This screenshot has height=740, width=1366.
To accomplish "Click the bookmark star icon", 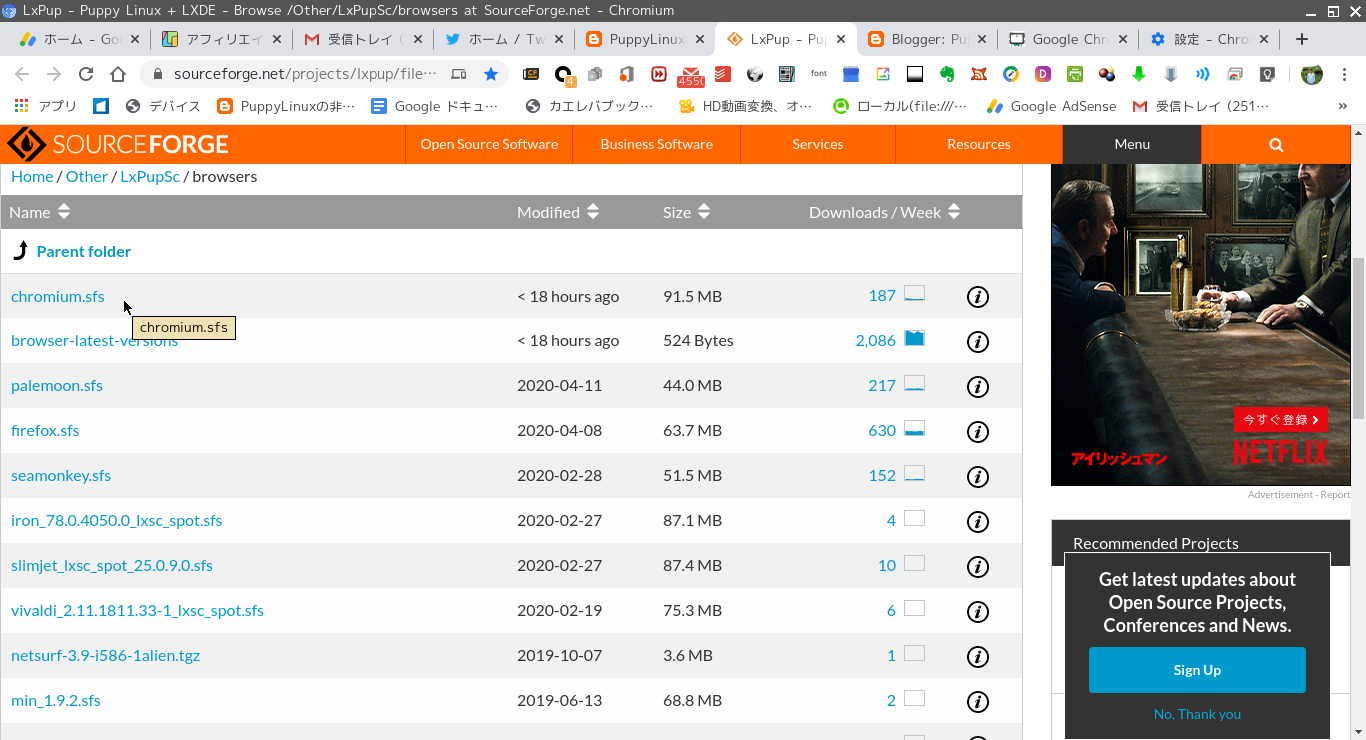I will (x=491, y=74).
